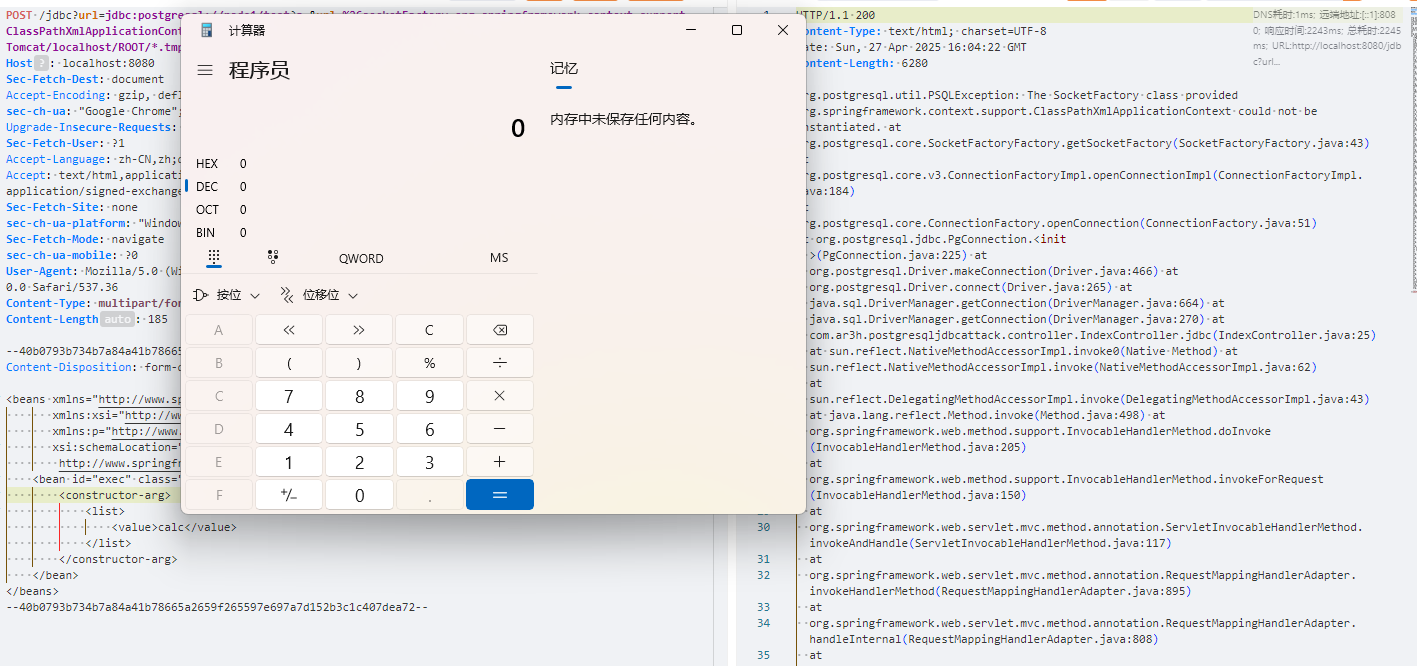Toggle the QWORD word size
The width and height of the screenshot is (1417, 666).
click(x=361, y=258)
